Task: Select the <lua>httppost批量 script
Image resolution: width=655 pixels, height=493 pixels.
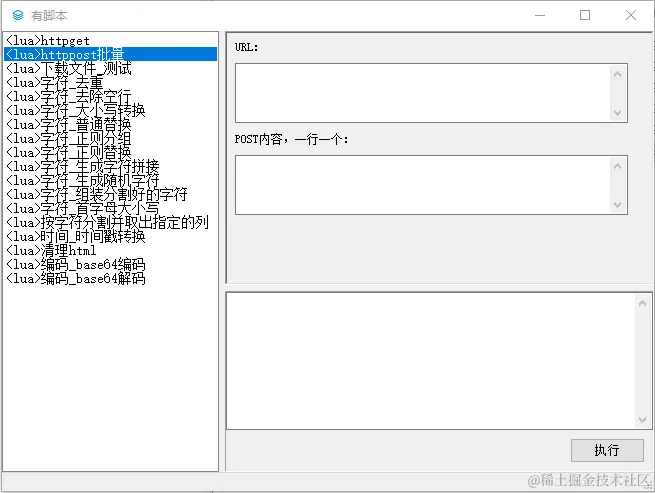Action: [110, 54]
